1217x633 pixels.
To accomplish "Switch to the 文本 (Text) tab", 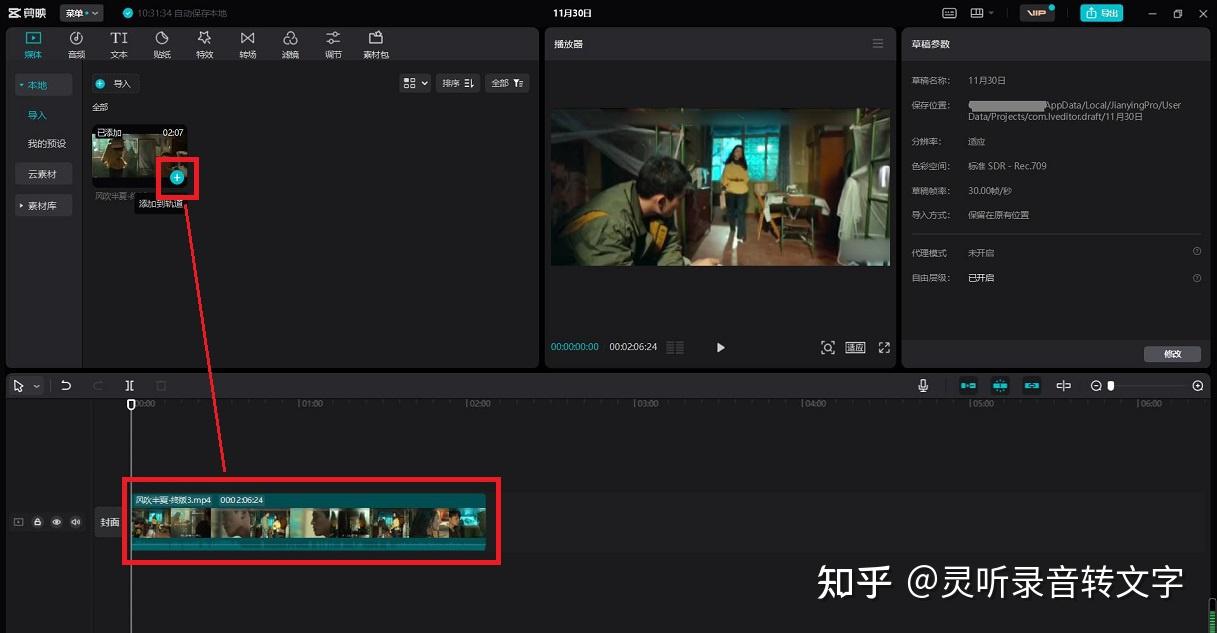I will pyautogui.click(x=119, y=45).
